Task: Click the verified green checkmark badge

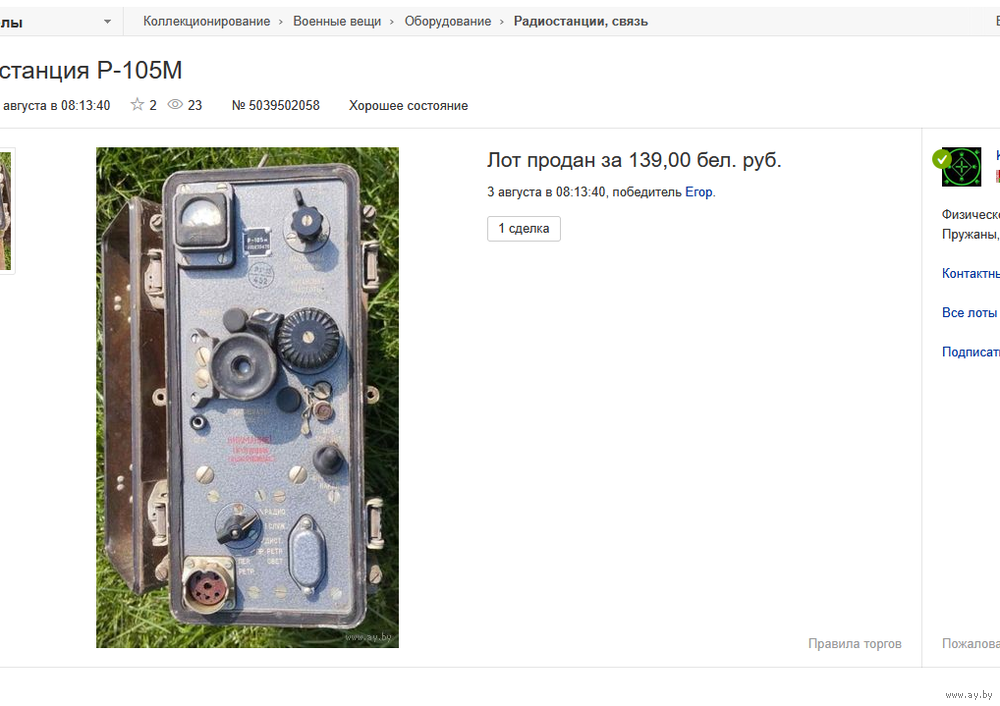Action: click(x=942, y=159)
